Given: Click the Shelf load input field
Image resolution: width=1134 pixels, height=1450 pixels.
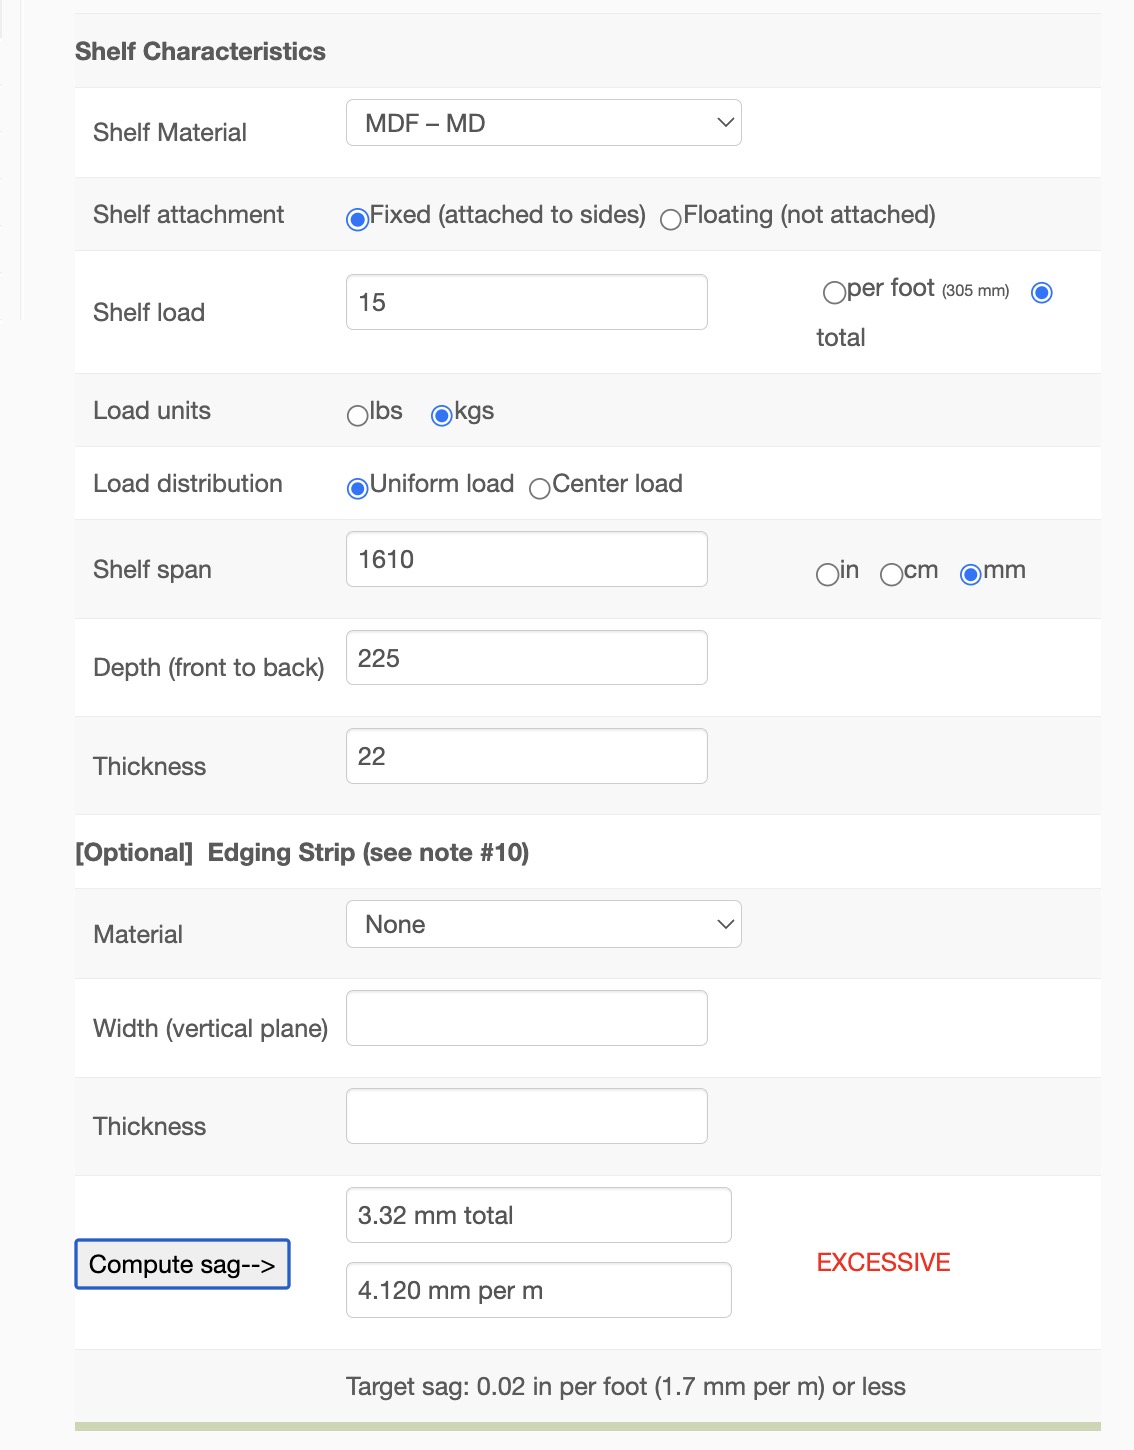Looking at the screenshot, I should 526,302.
